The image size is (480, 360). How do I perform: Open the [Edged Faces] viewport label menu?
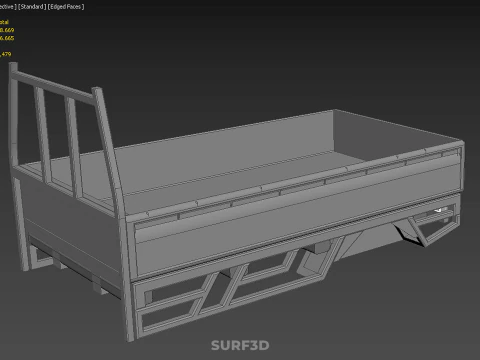[66, 7]
